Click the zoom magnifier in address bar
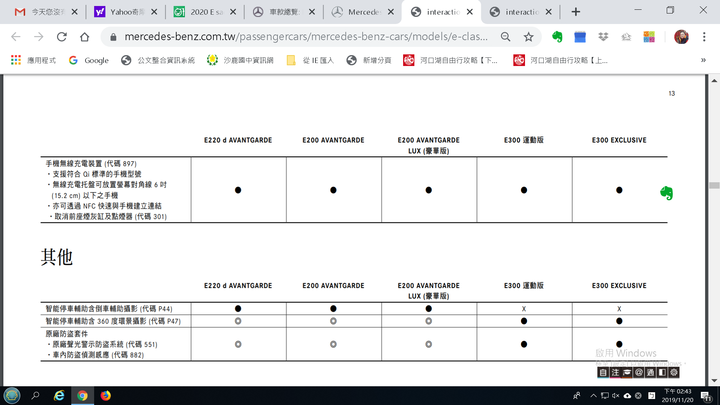The image size is (720, 405). 506,37
